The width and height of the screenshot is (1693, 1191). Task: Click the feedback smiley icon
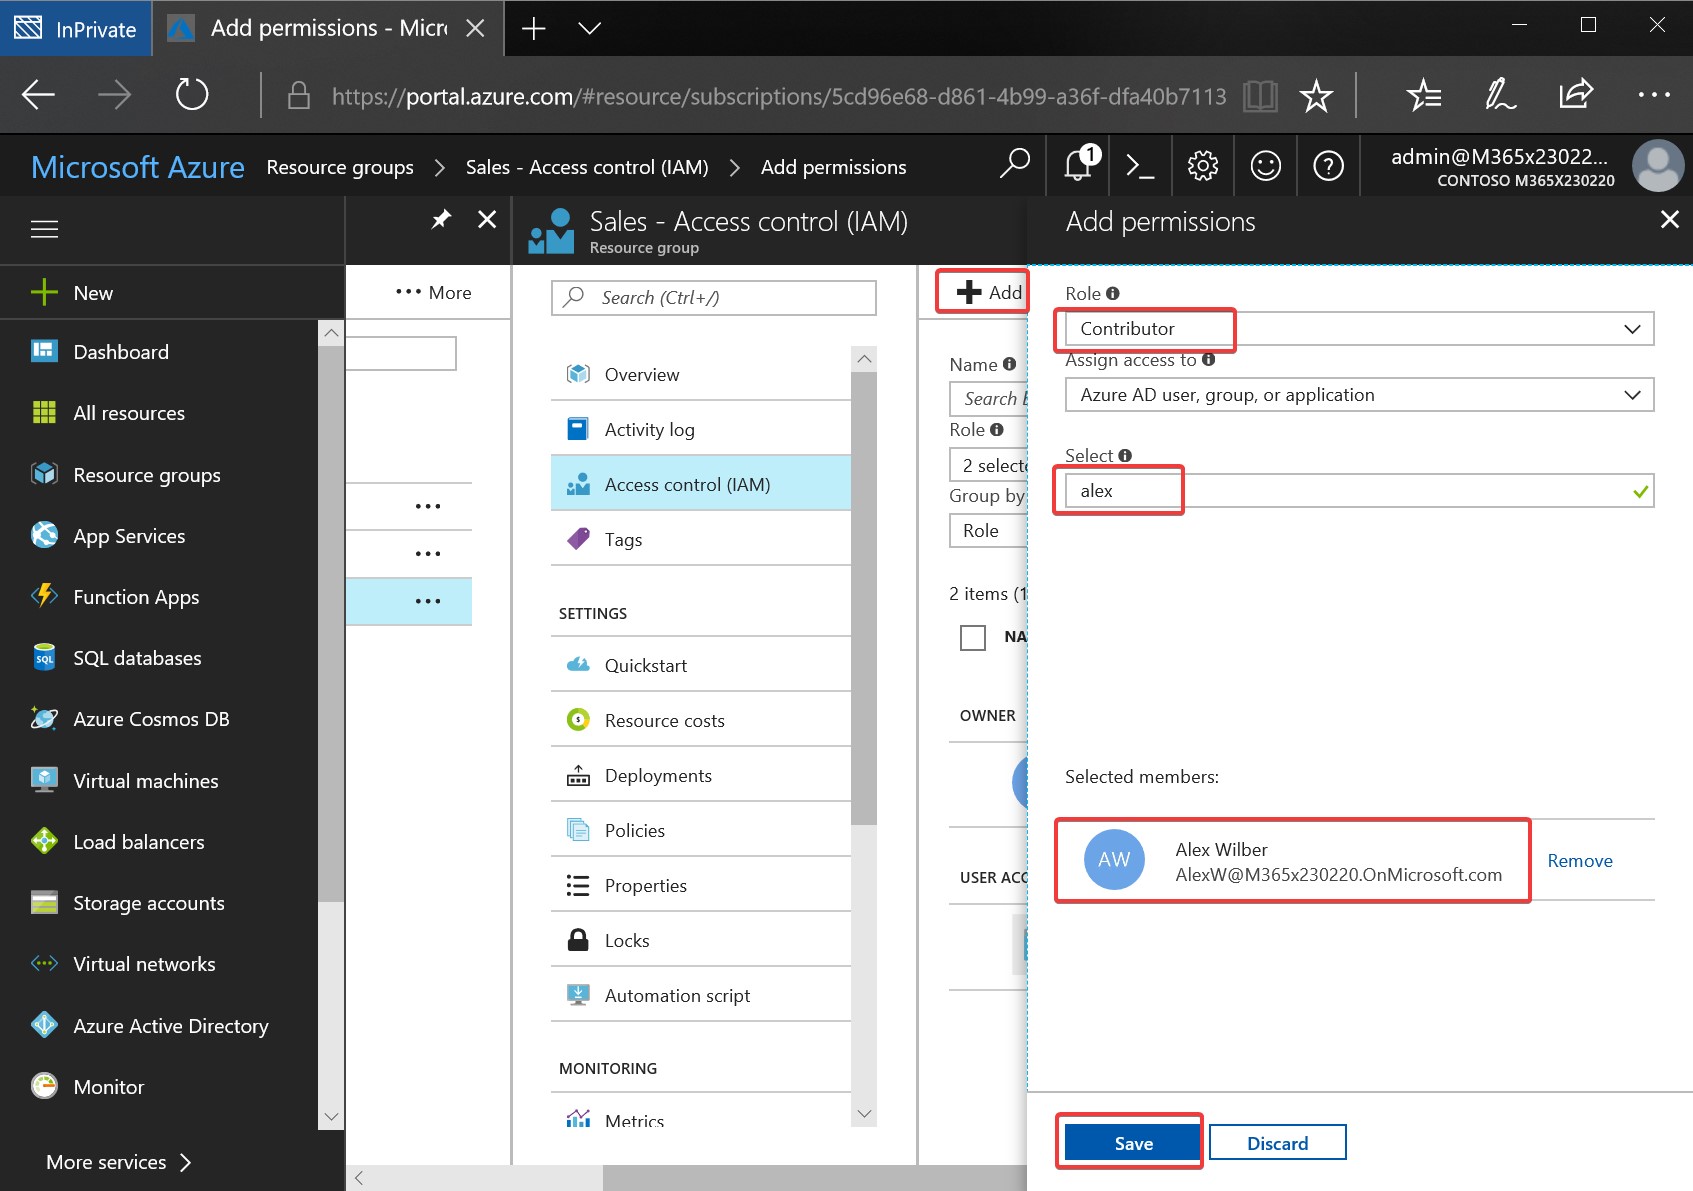point(1265,166)
